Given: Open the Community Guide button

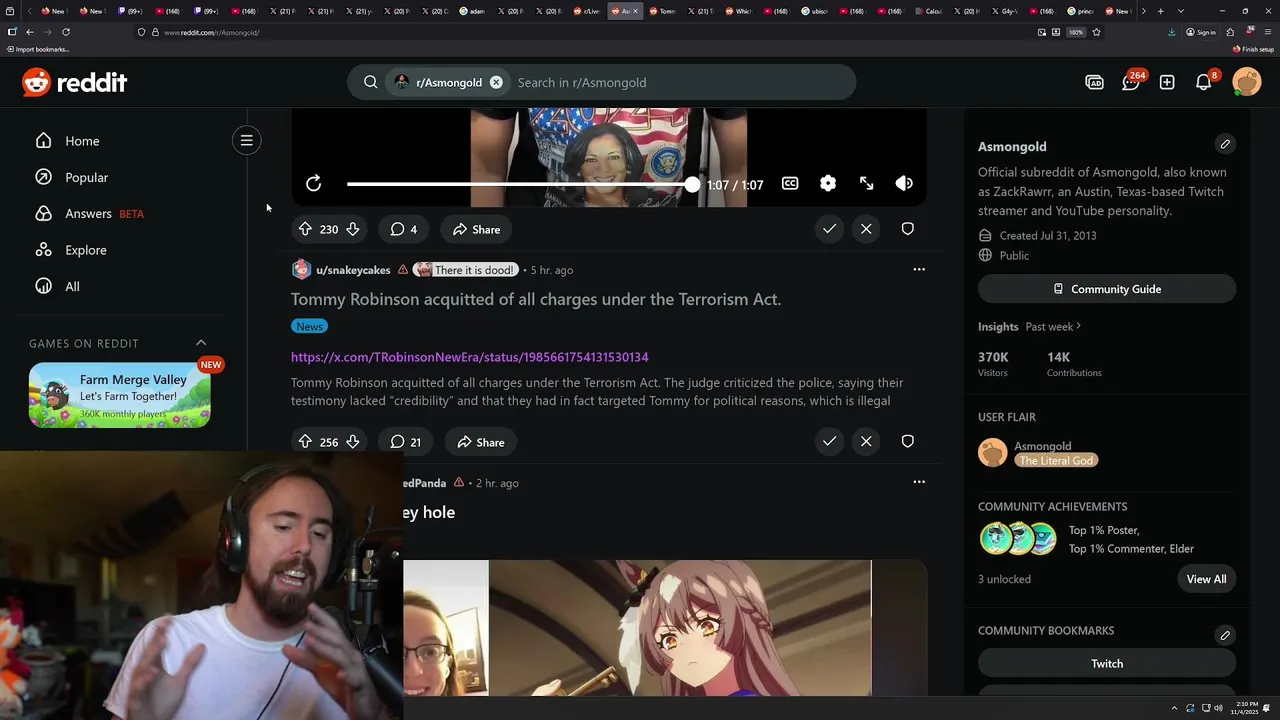Looking at the screenshot, I should click(1107, 289).
